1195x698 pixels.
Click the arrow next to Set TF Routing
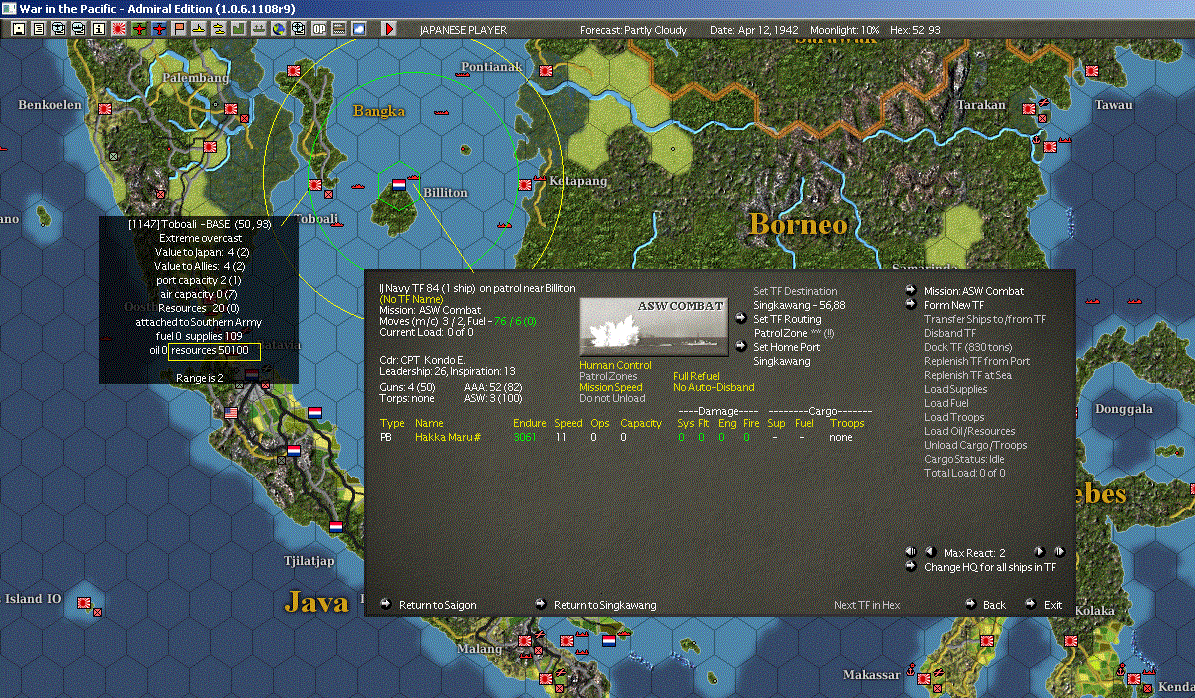pos(740,318)
